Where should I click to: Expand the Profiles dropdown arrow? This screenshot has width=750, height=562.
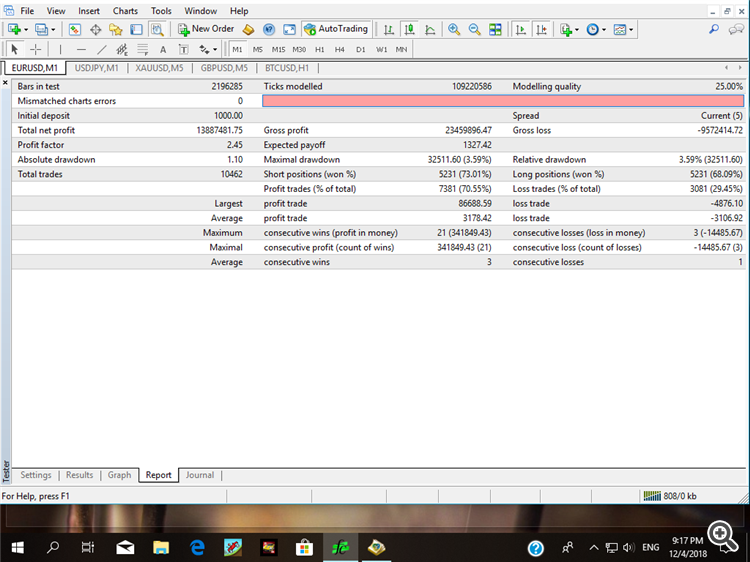click(x=53, y=30)
